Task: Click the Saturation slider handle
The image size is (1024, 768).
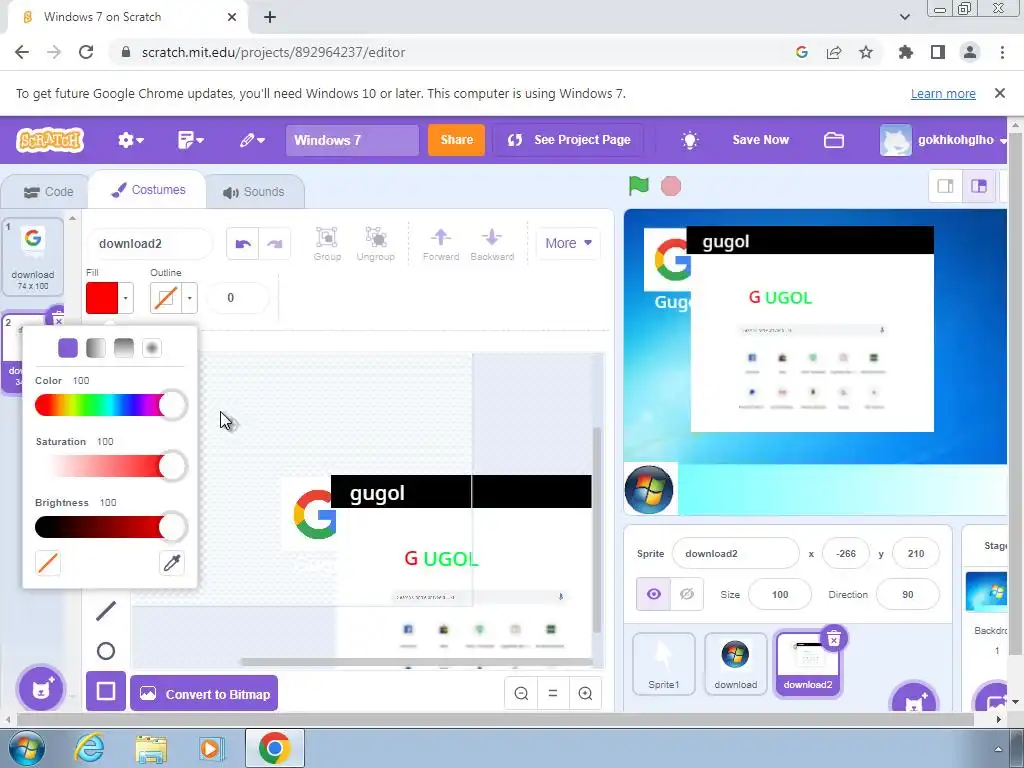Action: click(x=172, y=466)
